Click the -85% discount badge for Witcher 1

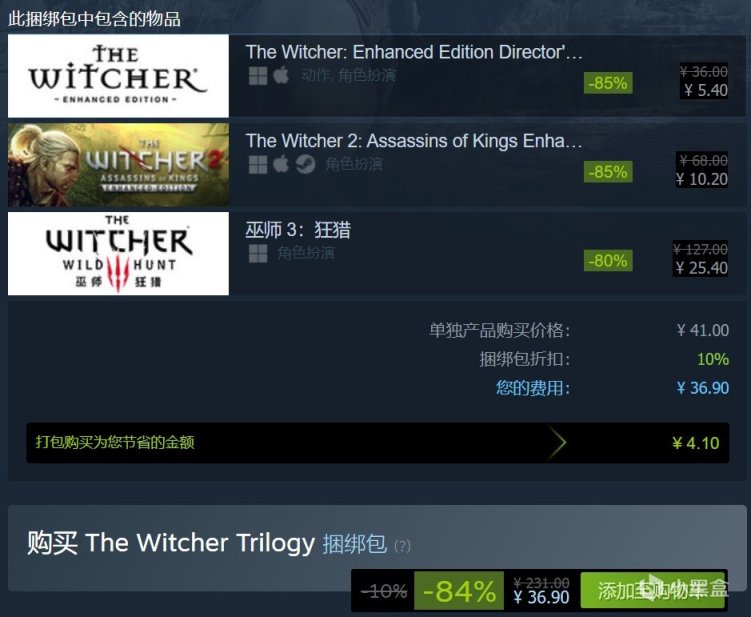608,83
